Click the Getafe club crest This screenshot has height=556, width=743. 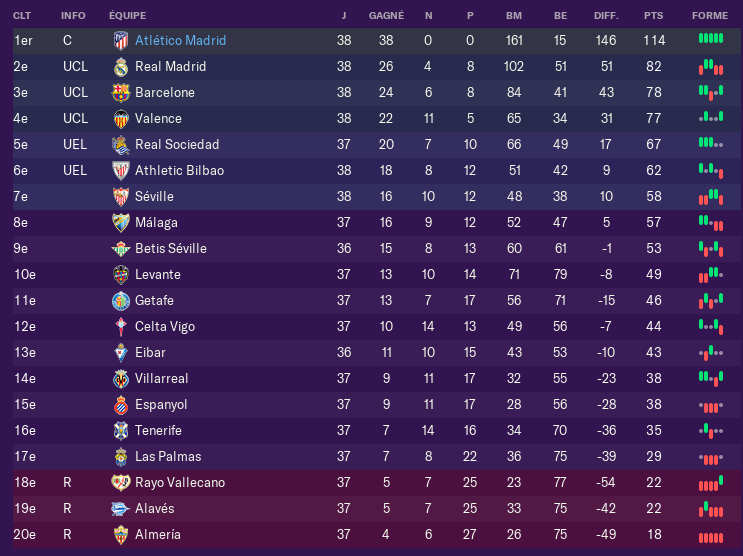coord(121,301)
